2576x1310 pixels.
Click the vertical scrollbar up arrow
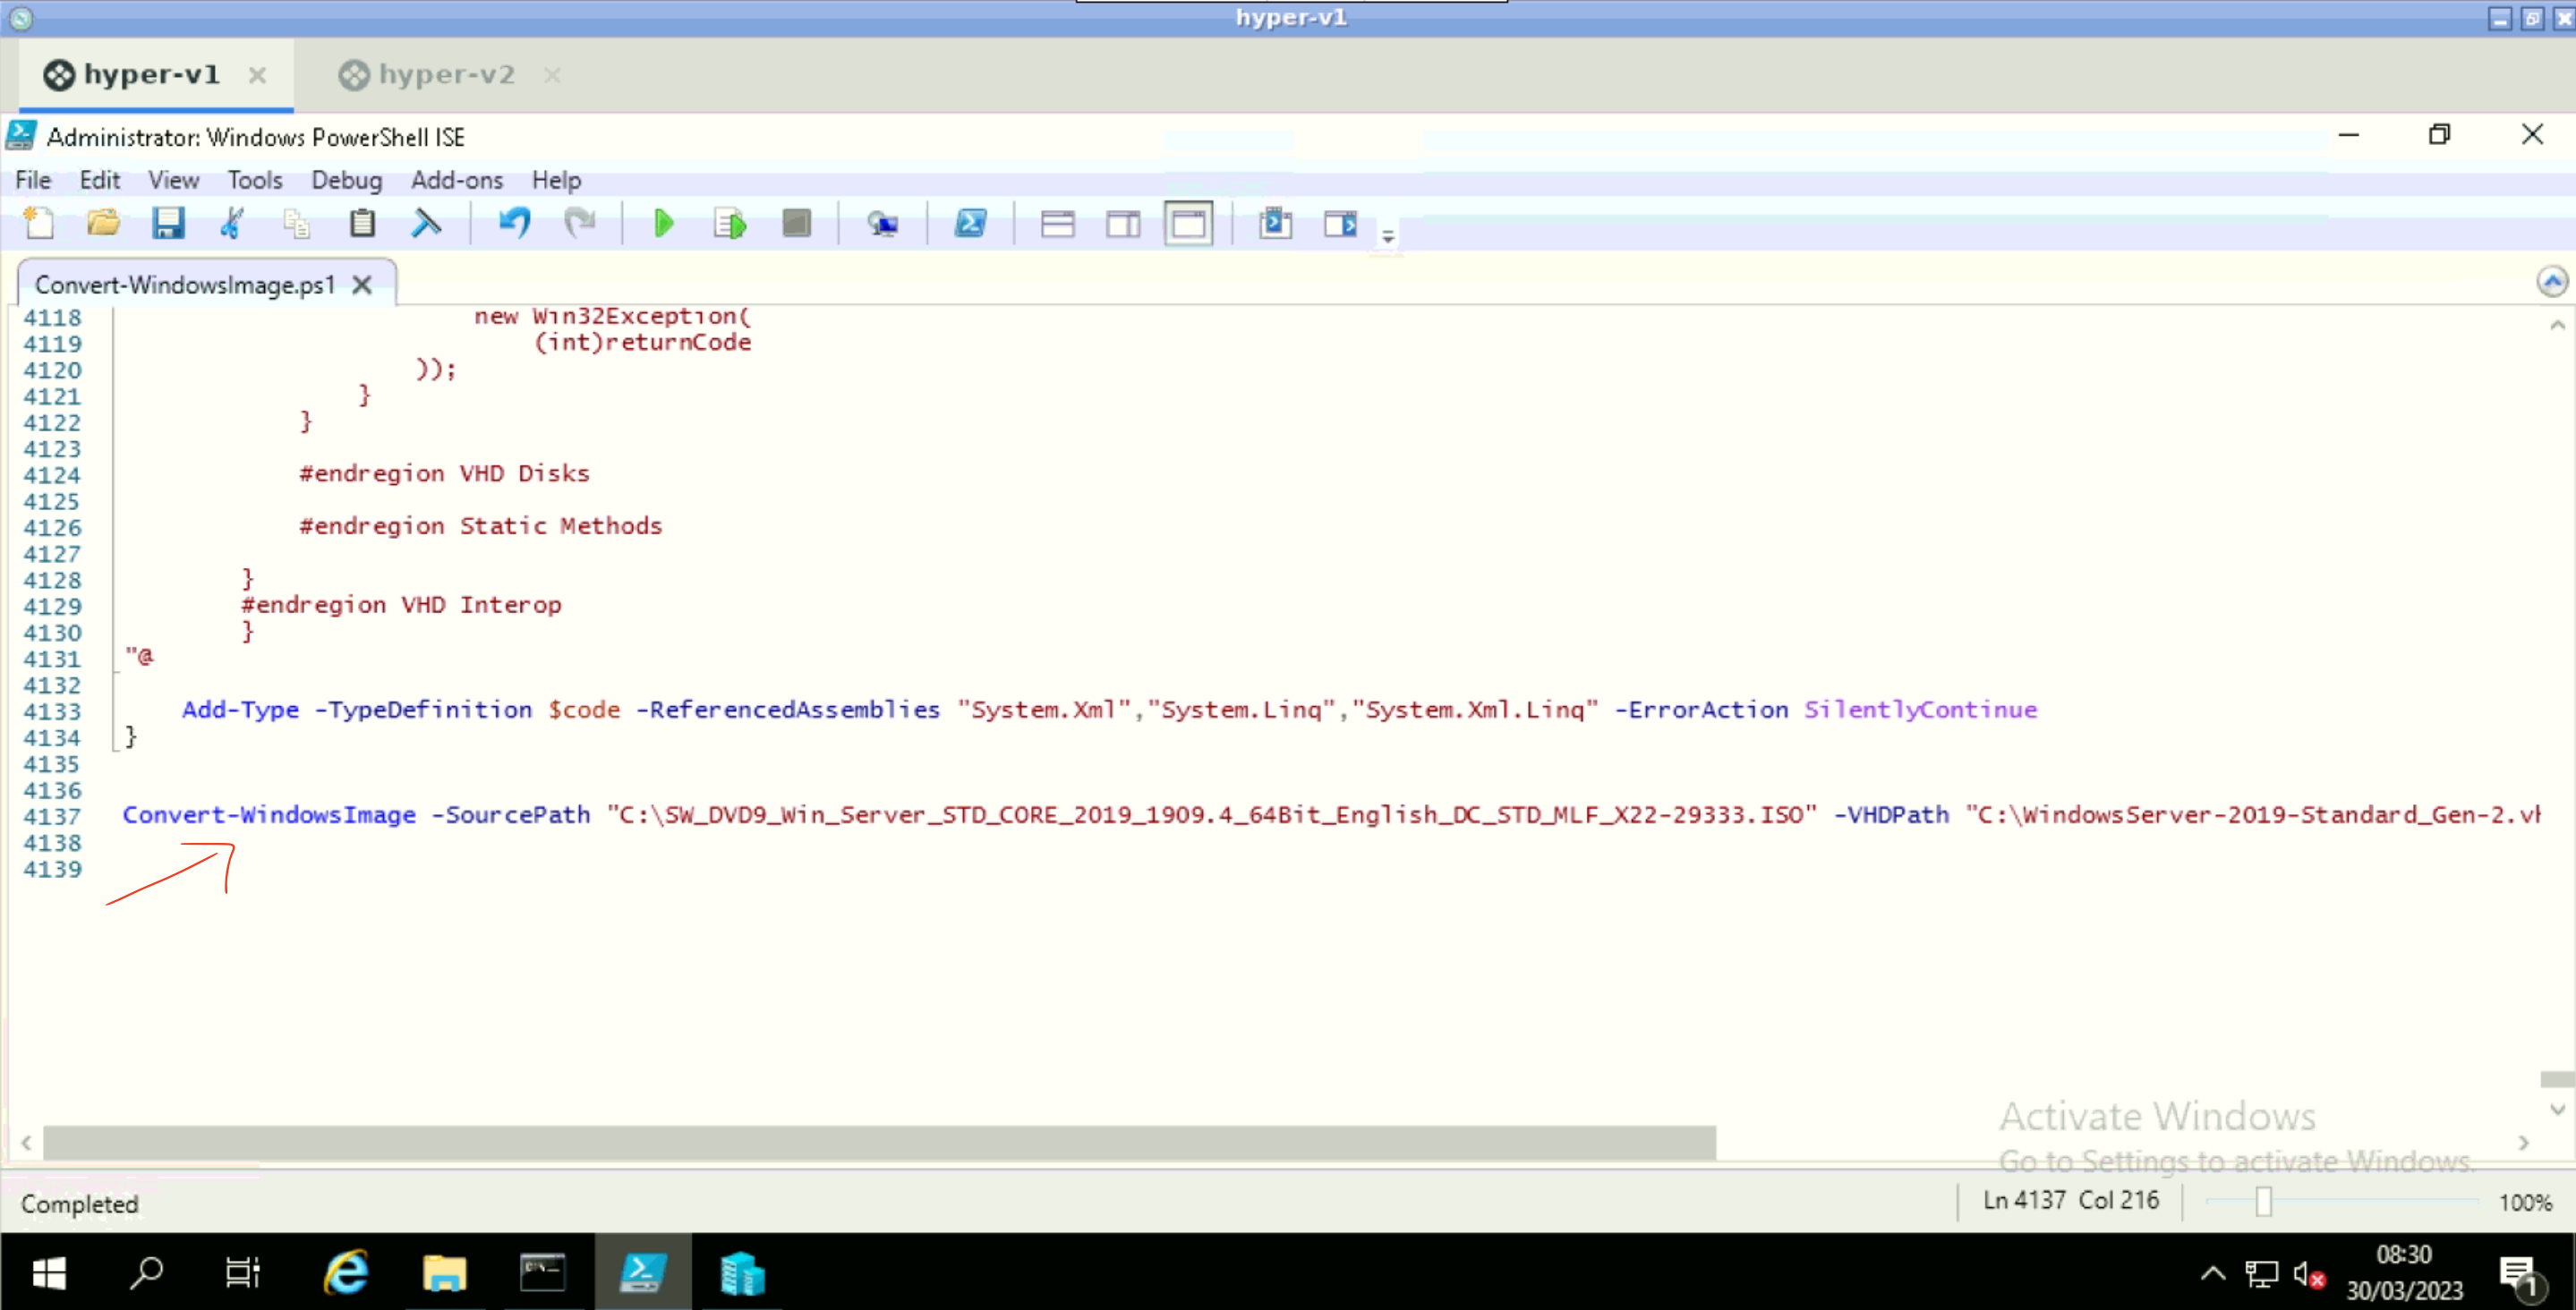point(2557,325)
